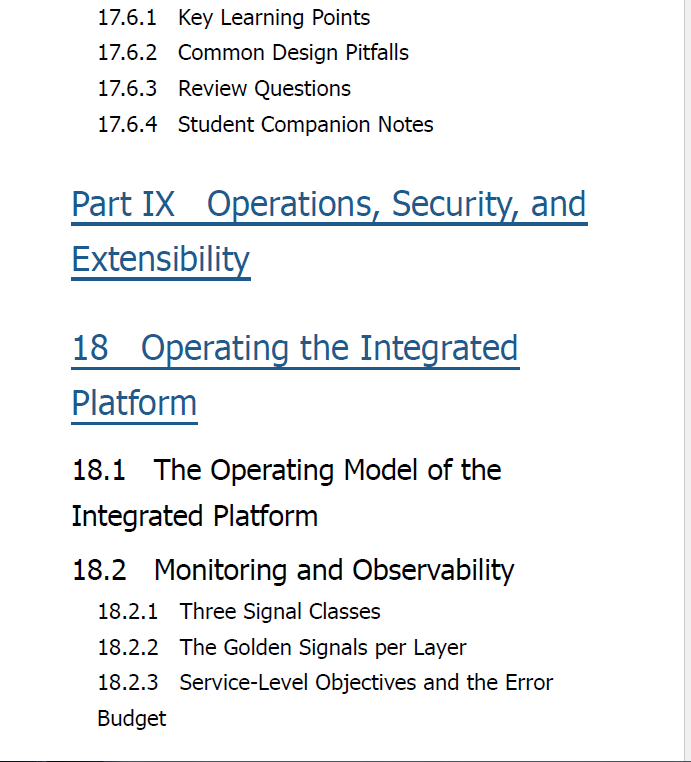Jump to 17.6.3 Review Questions

pyautogui.click(x=224, y=89)
